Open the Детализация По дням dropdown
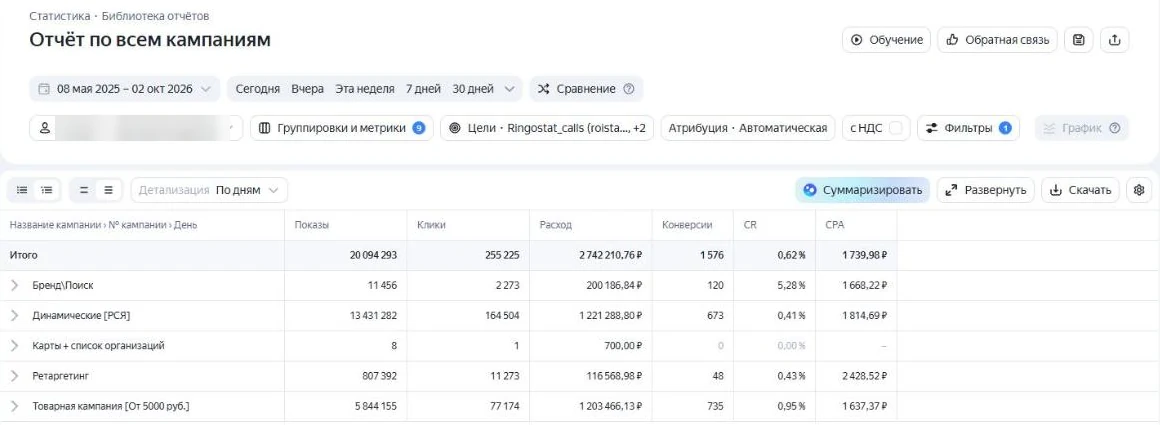 209,190
